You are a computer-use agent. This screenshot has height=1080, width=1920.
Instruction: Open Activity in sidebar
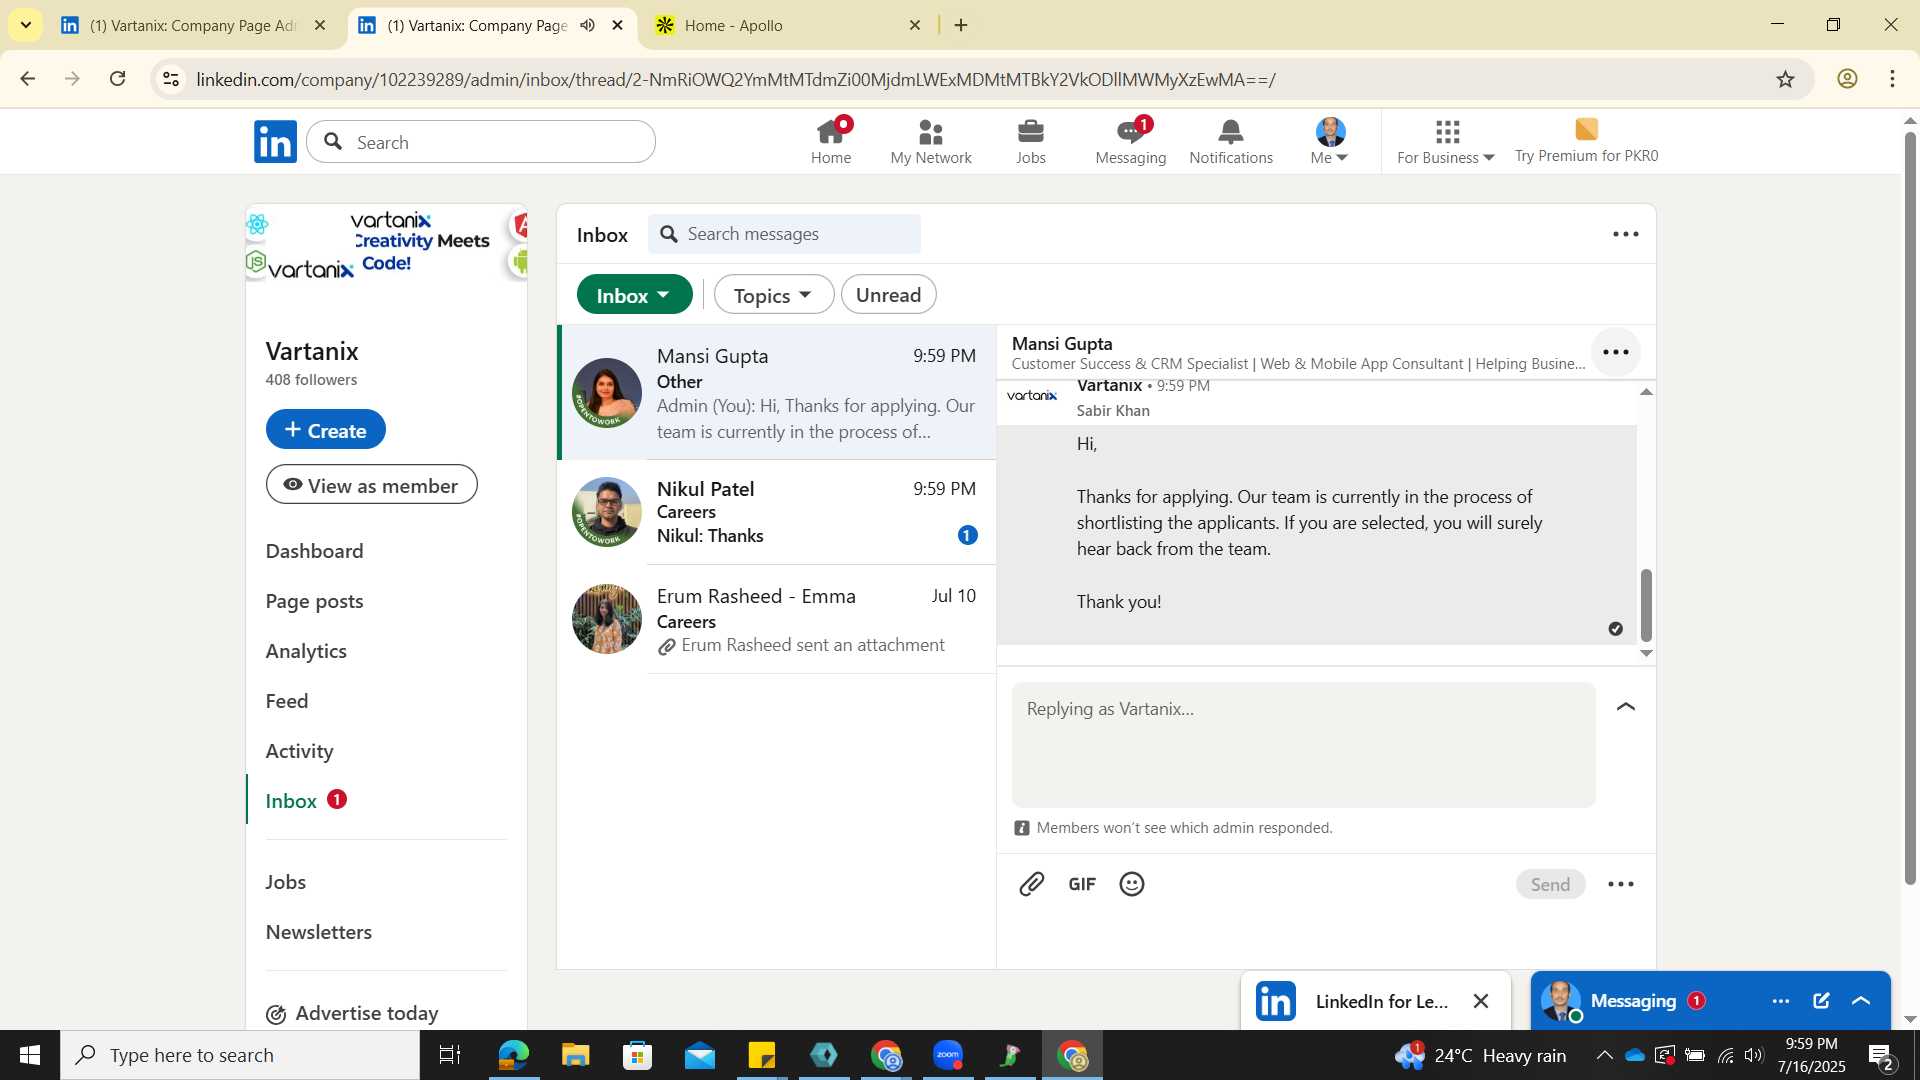click(x=299, y=751)
